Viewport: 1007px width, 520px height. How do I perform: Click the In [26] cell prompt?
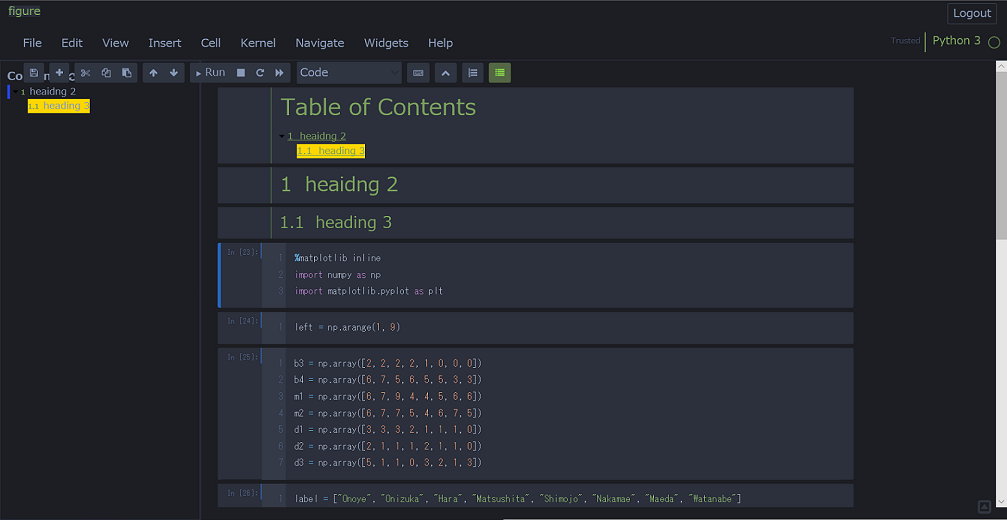click(x=243, y=493)
